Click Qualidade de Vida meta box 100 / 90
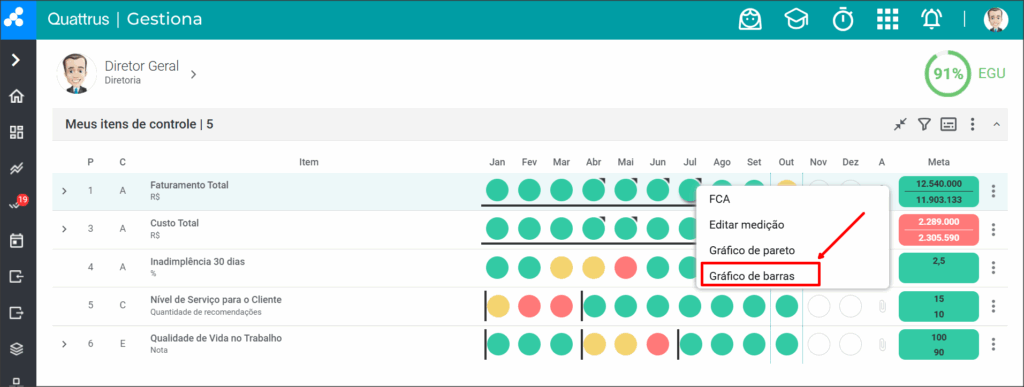Screen dimensions: 1024x387 [938, 344]
